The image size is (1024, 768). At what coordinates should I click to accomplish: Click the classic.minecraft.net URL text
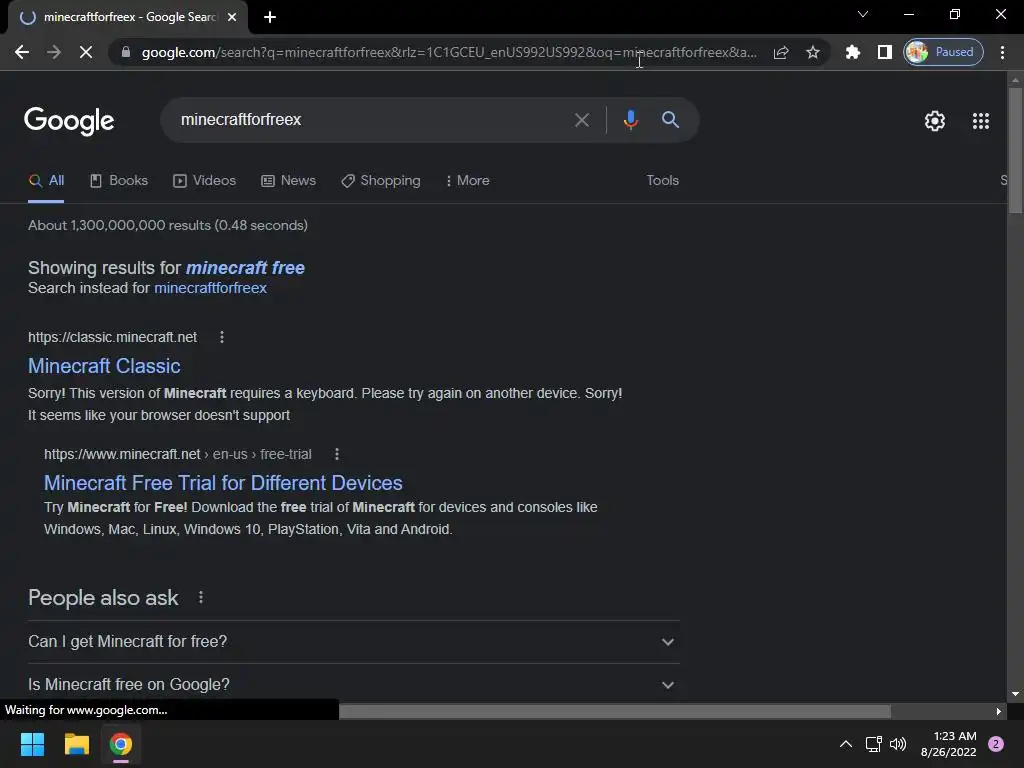[112, 337]
